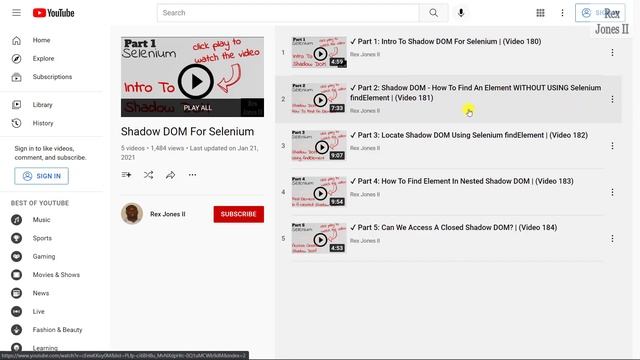Image resolution: width=640 pixels, height=360 pixels.
Task: Click Rex Jones II under Part 1 title
Action: [365, 54]
